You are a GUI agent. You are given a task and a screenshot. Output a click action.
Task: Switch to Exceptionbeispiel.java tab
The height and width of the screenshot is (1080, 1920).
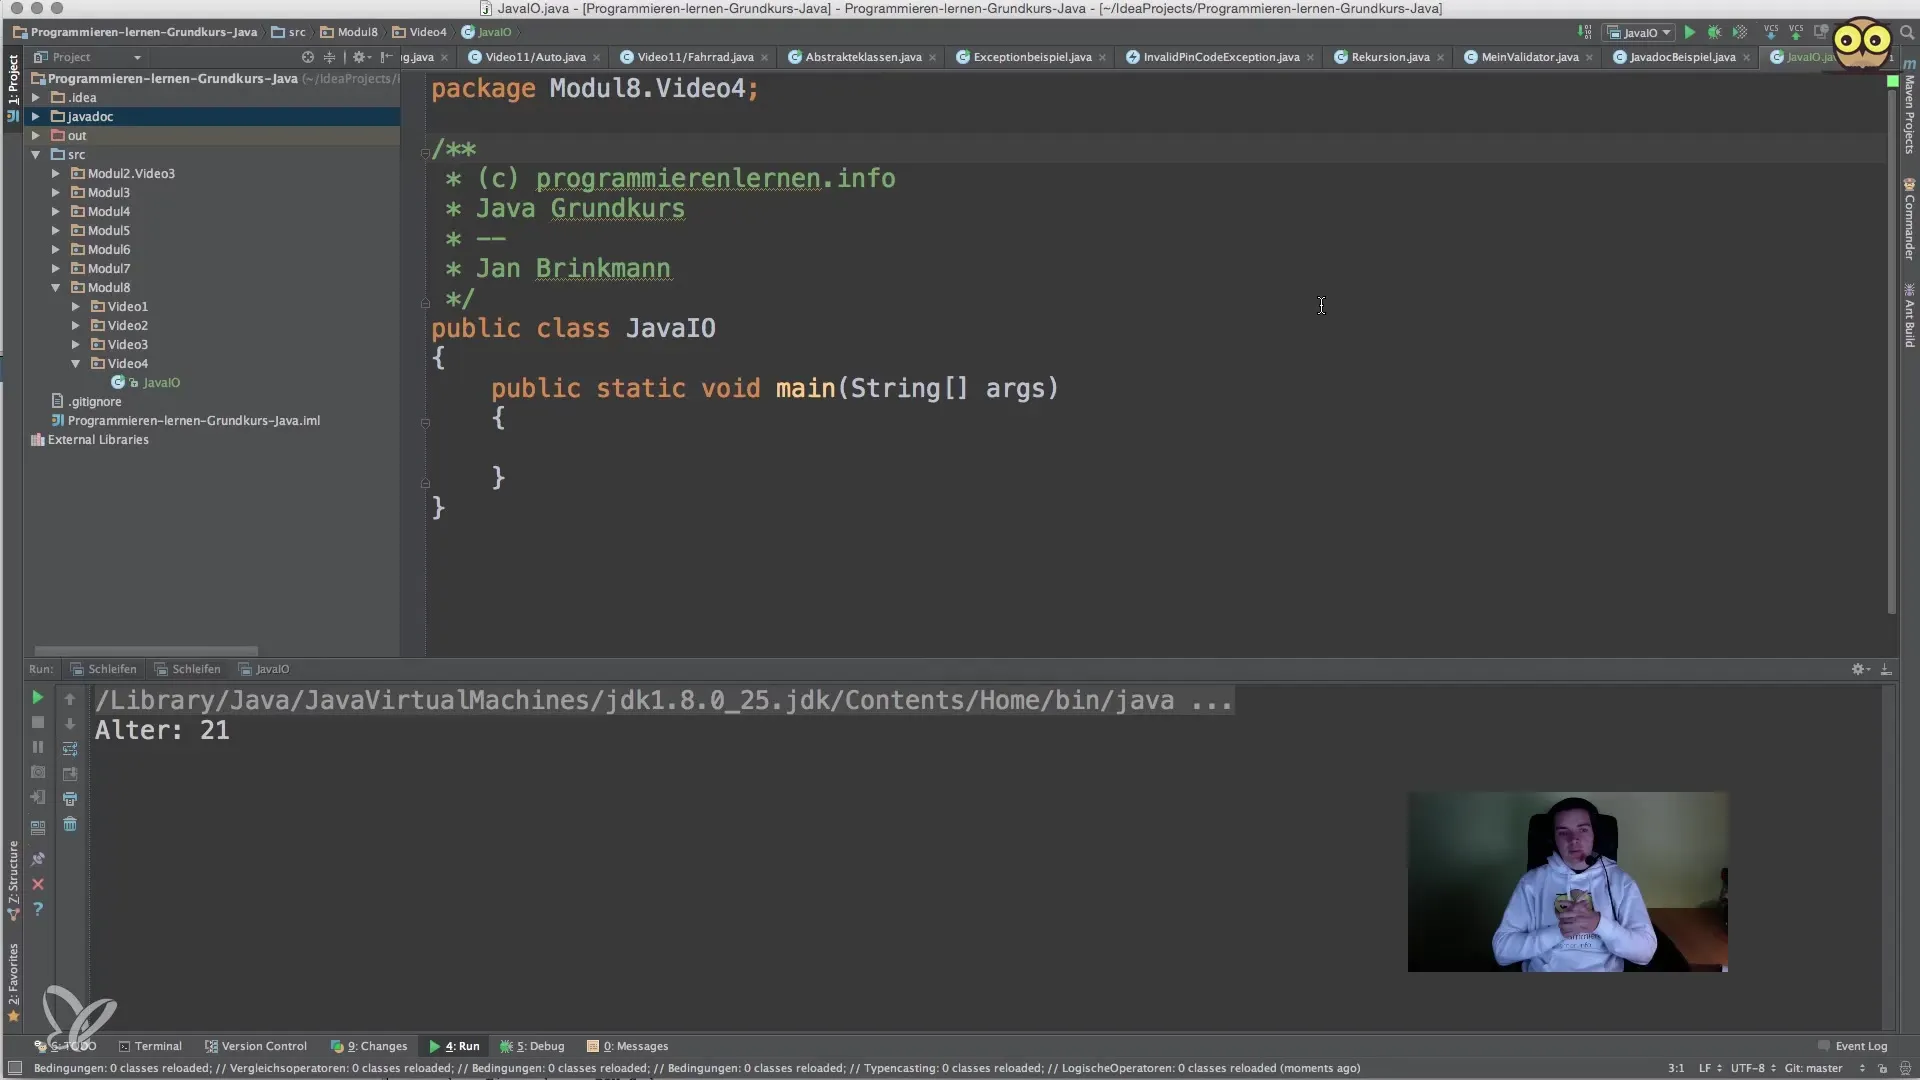tap(1031, 57)
